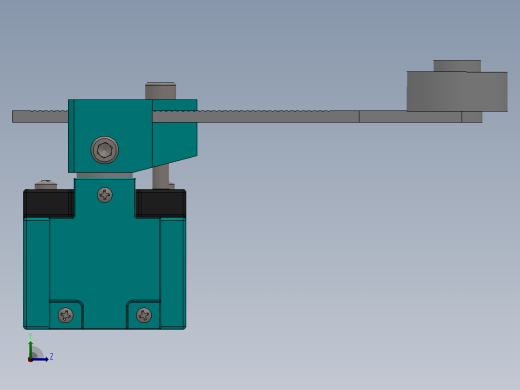
Task: Click the red origin point of the triad
Action: (x=30, y=360)
